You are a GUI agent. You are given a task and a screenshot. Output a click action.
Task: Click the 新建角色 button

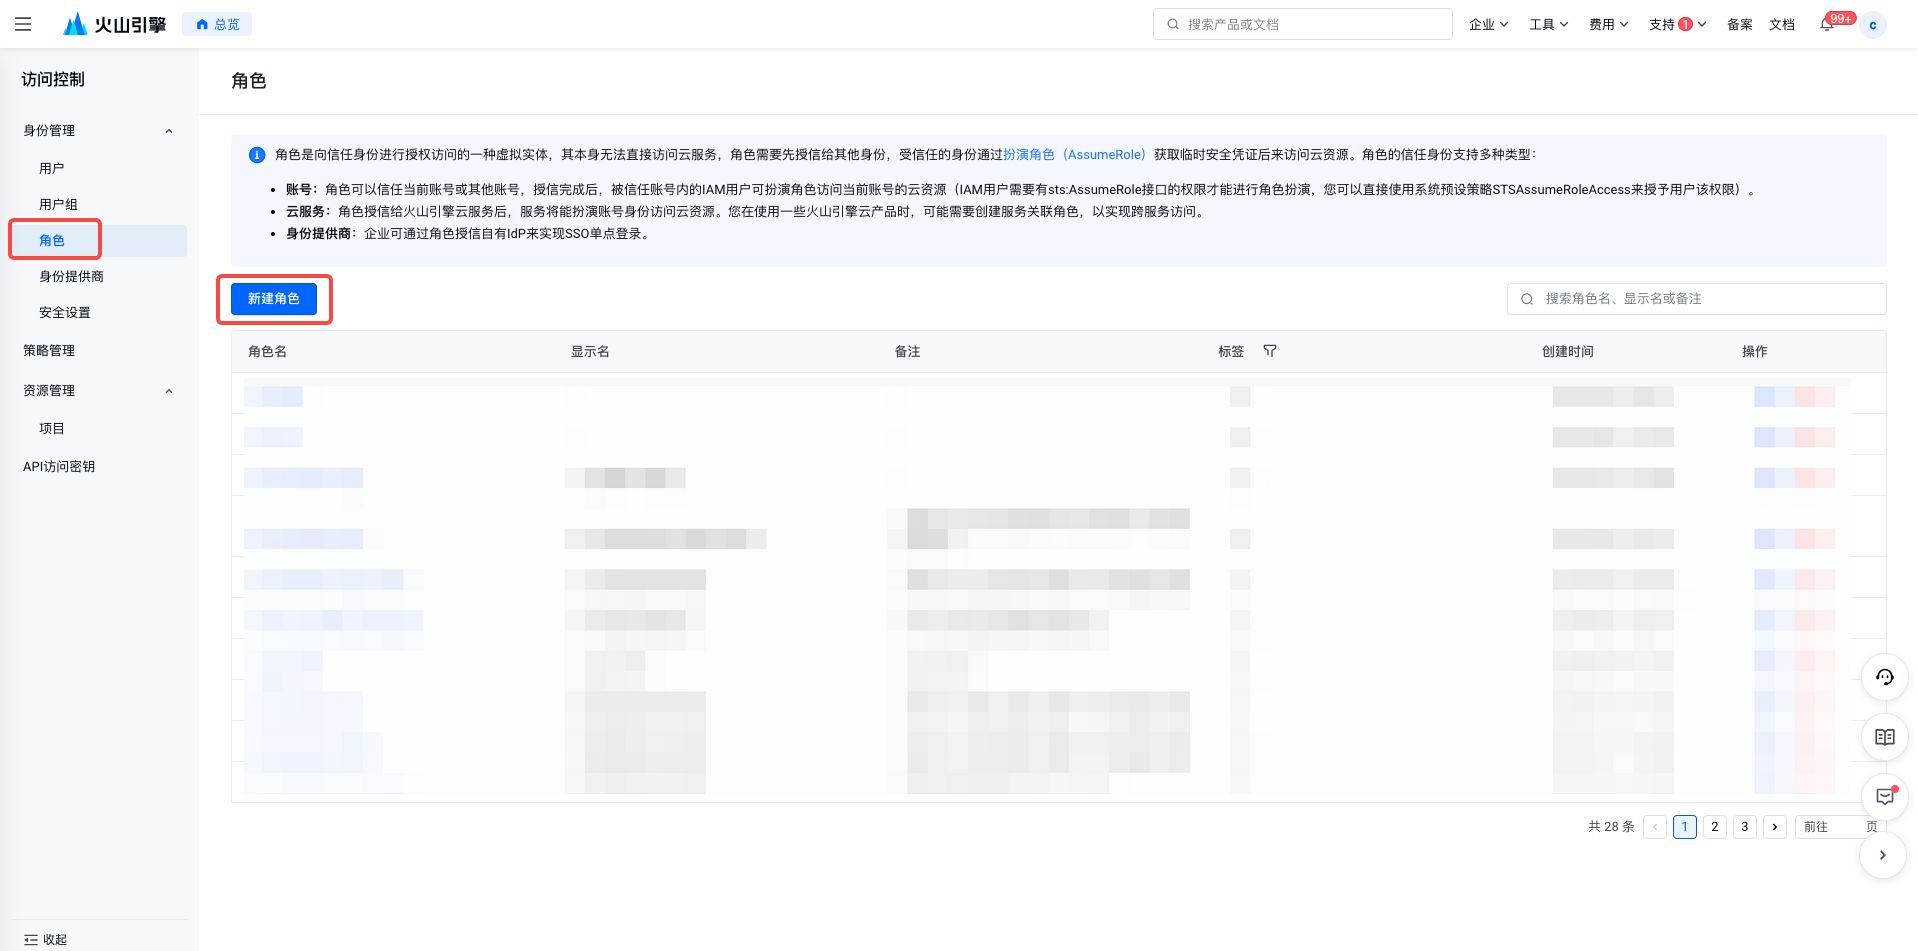pyautogui.click(x=273, y=299)
